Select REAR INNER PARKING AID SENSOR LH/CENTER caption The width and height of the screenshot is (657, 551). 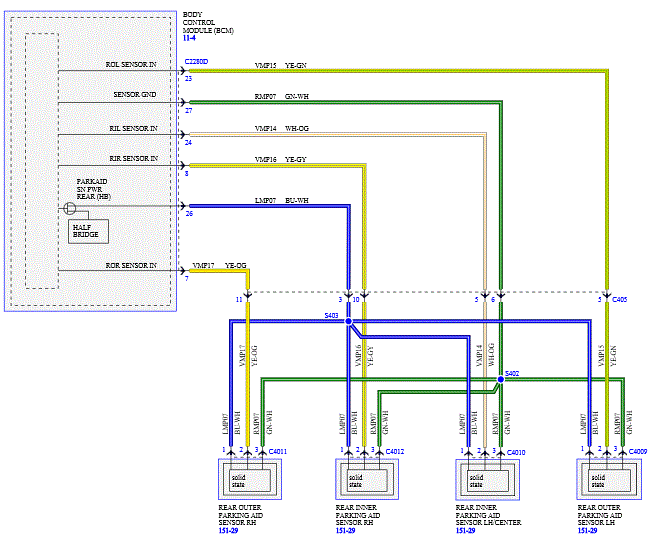point(489,515)
